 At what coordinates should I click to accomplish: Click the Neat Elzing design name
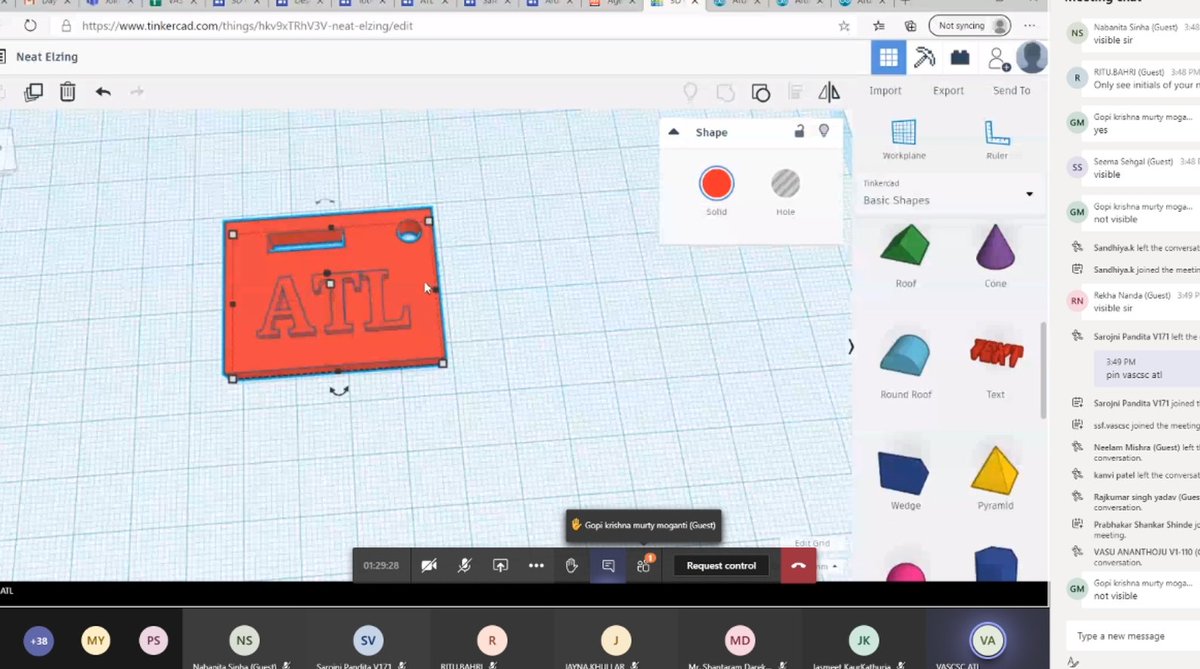47,57
